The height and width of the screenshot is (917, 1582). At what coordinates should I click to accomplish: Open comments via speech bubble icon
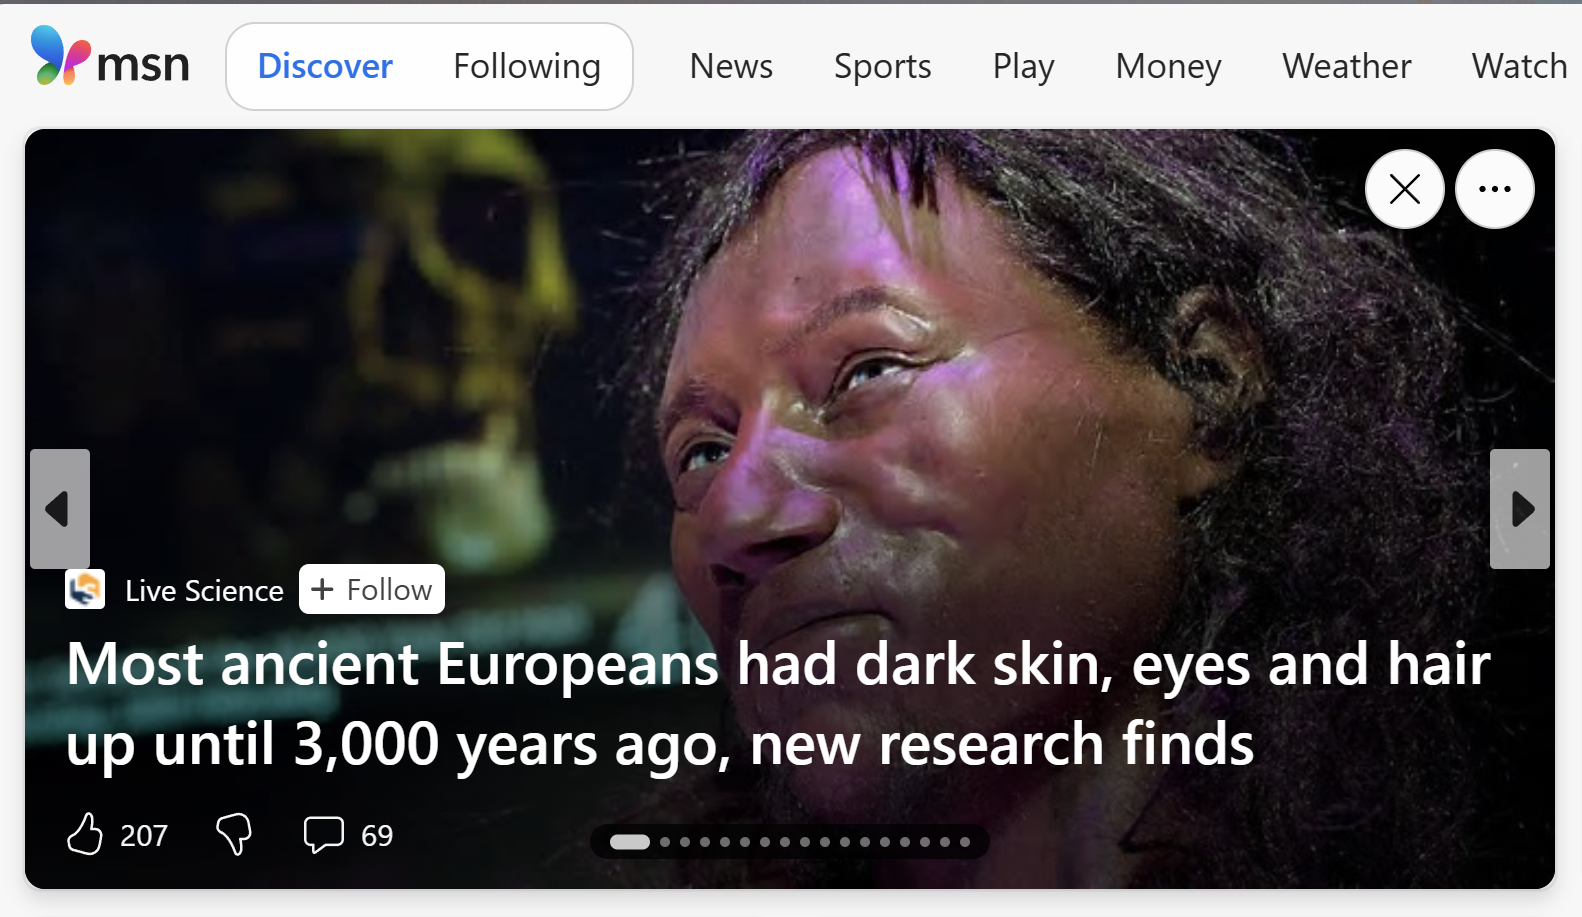click(x=323, y=834)
